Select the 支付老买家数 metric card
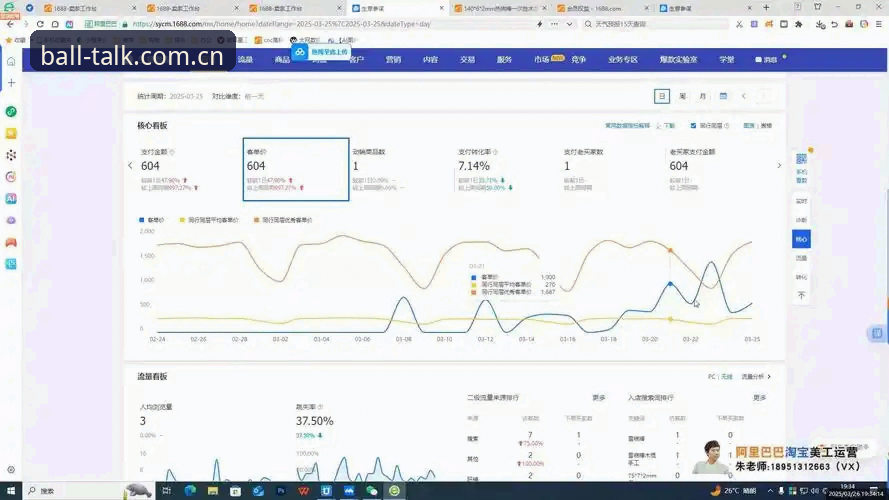889x500 pixels. (x=612, y=169)
